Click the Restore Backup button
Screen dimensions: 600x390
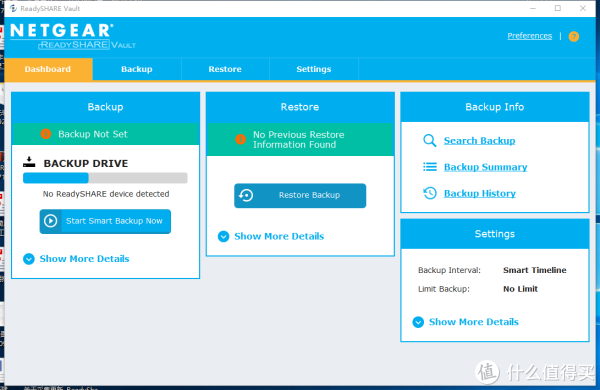[300, 196]
